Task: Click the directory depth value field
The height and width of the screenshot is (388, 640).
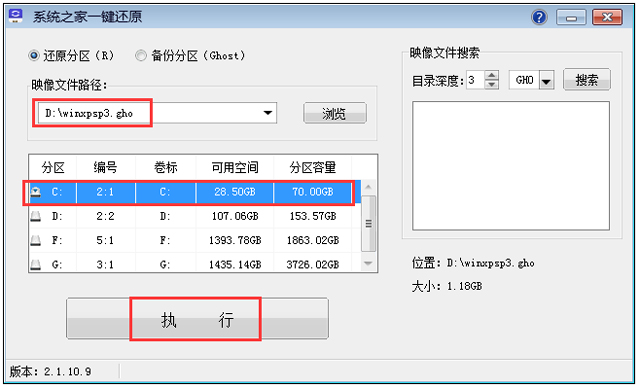Action: 476,80
